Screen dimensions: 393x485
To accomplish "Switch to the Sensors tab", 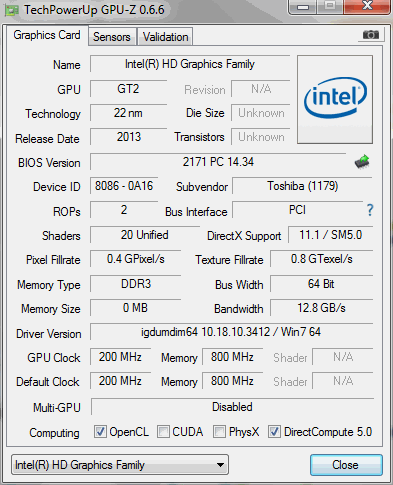I will coord(112,37).
